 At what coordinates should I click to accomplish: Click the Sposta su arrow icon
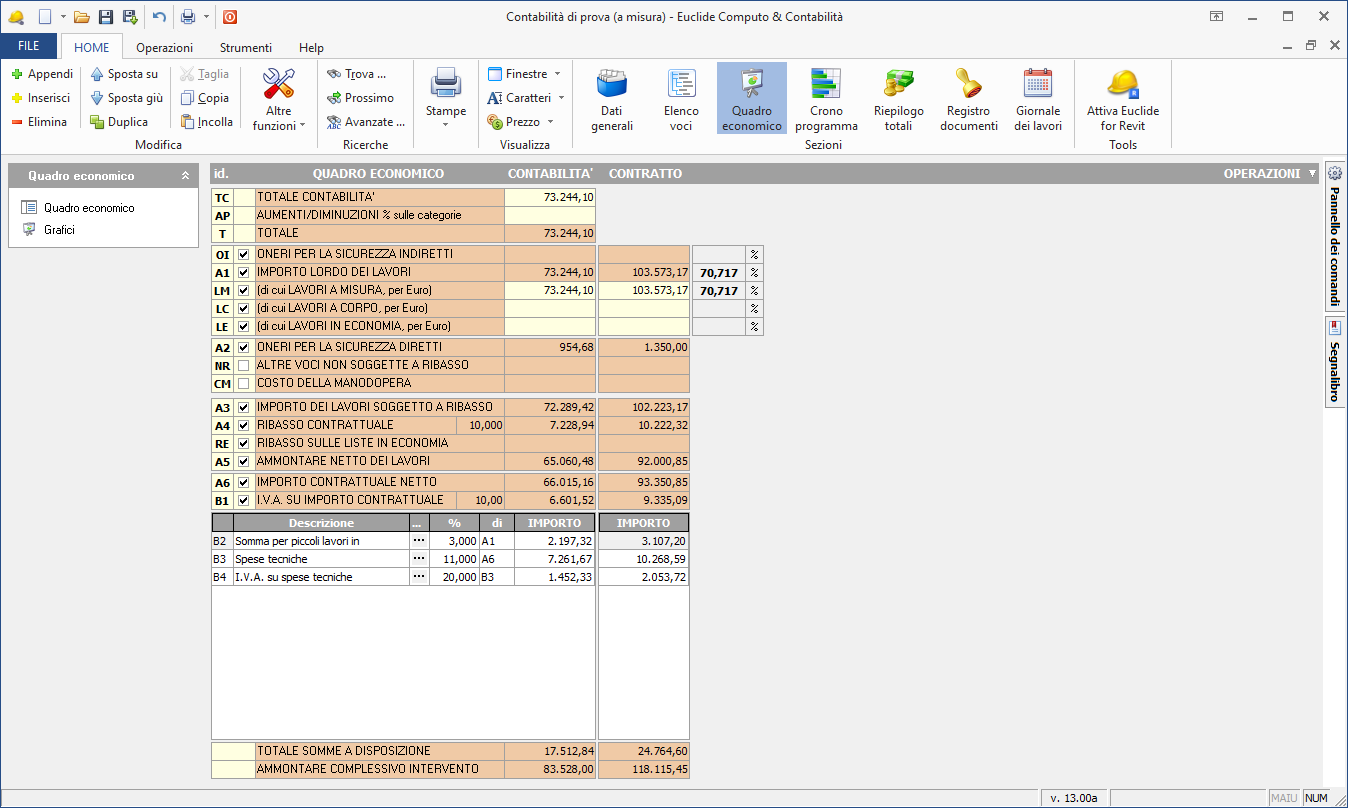point(97,74)
